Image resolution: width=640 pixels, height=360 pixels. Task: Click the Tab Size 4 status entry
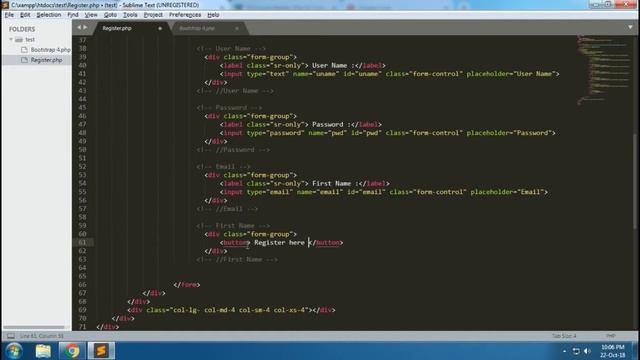click(564, 336)
